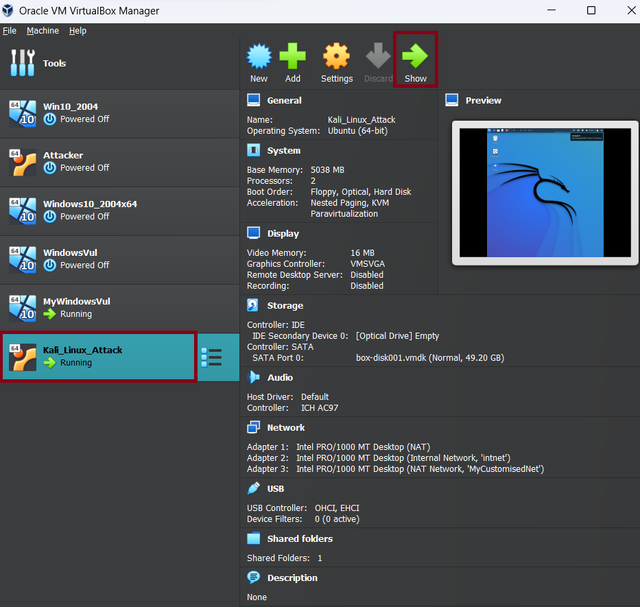
Task: Click the Display section heading
Action: 283,233
